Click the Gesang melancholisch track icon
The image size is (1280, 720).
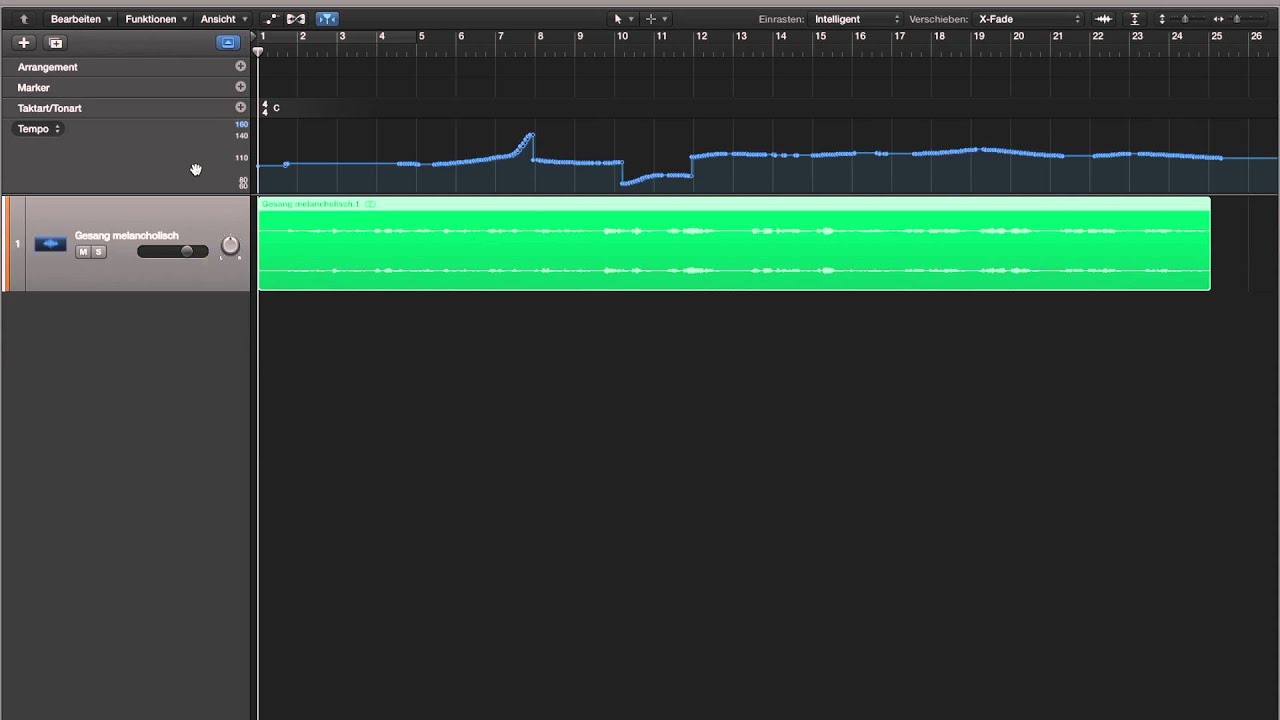(x=50, y=244)
